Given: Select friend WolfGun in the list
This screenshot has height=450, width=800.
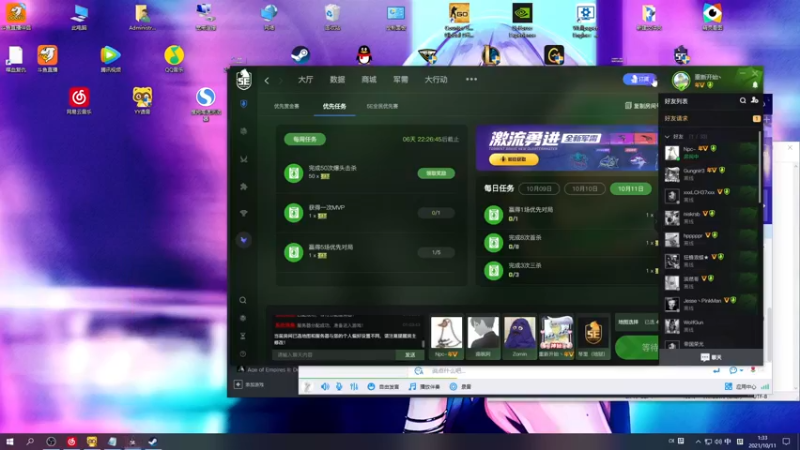Looking at the screenshot, I should [711, 326].
